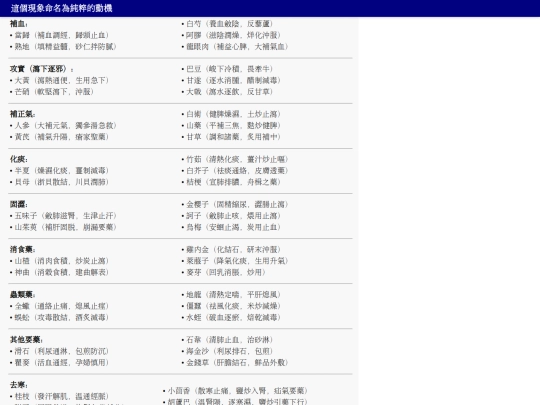Select the 僵蠶 herb entry

[231, 306]
